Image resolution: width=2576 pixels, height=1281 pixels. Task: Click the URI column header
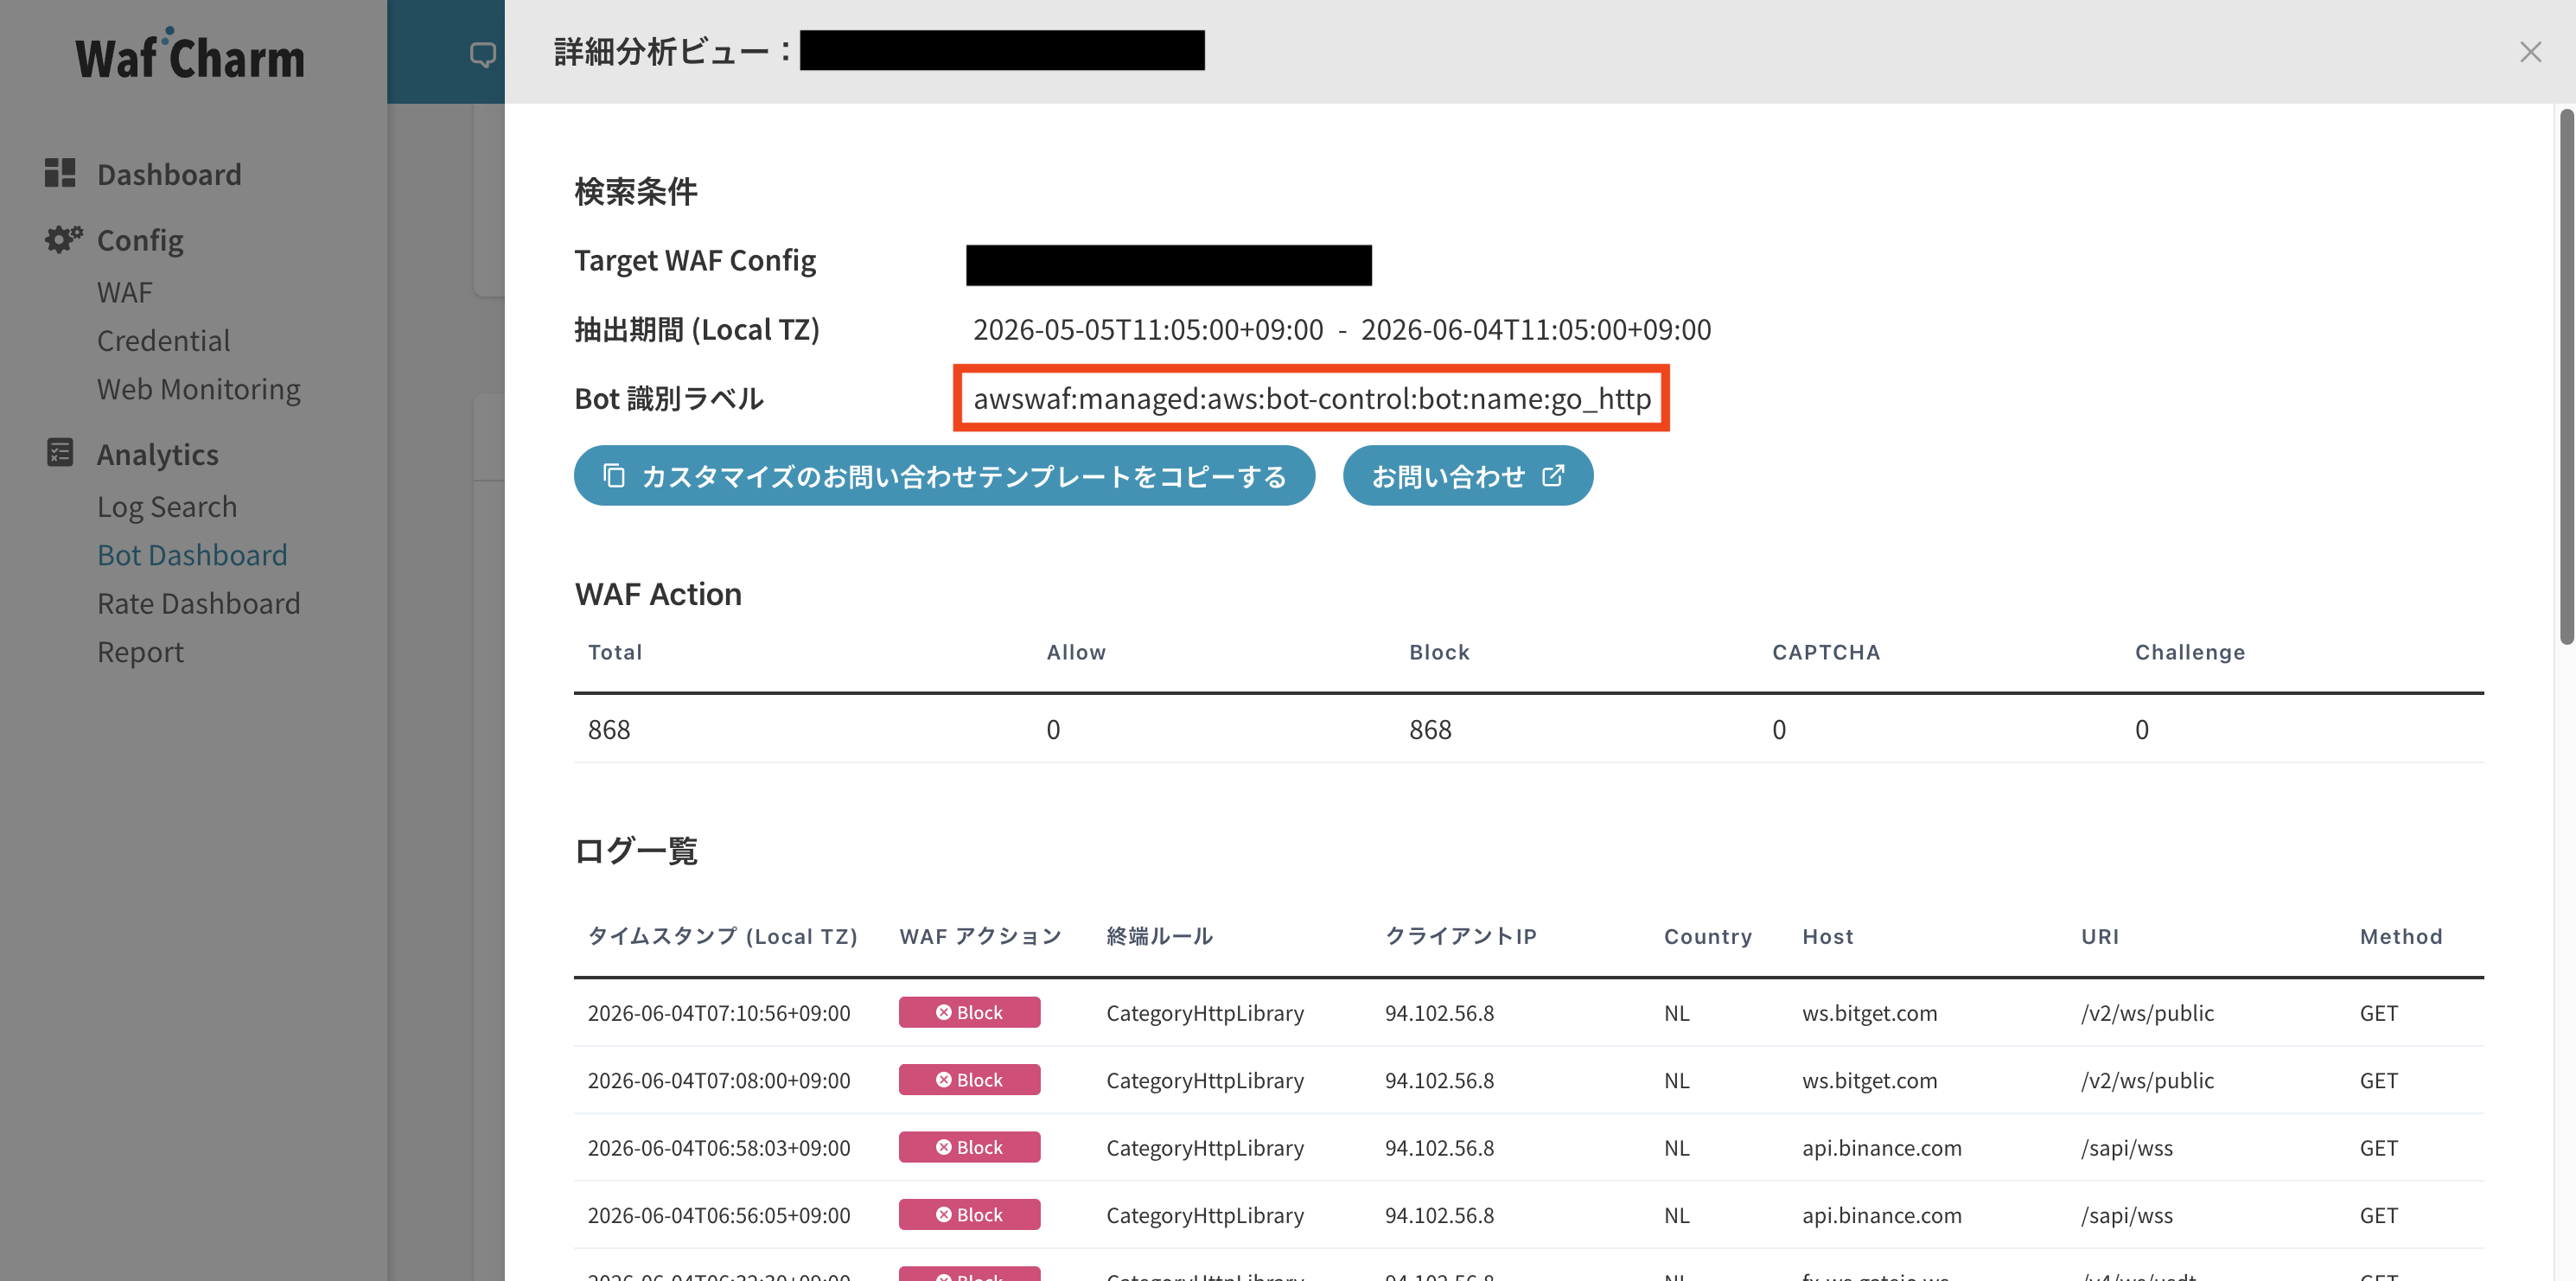(x=2100, y=936)
